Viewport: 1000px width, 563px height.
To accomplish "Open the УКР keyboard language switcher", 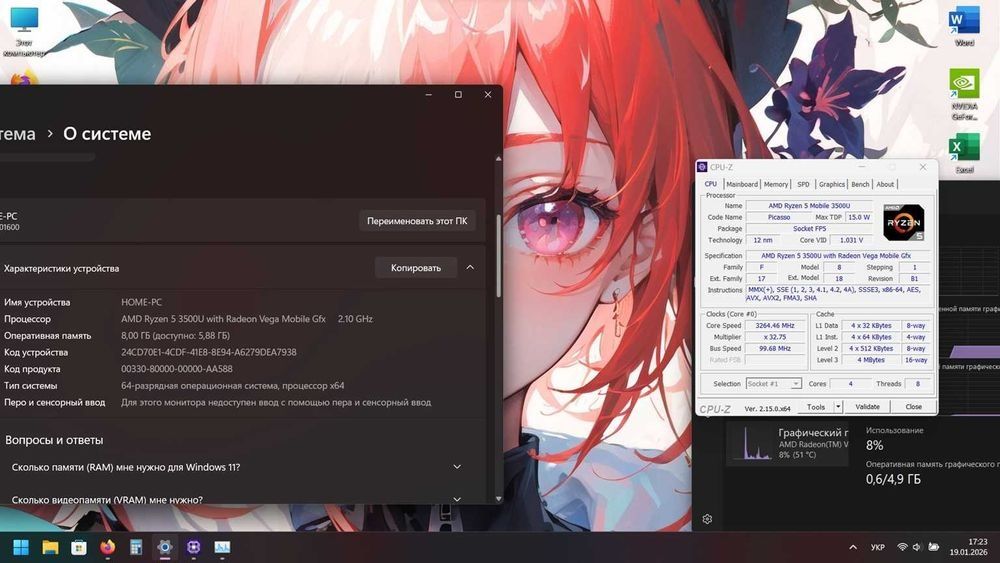I will (x=878, y=547).
